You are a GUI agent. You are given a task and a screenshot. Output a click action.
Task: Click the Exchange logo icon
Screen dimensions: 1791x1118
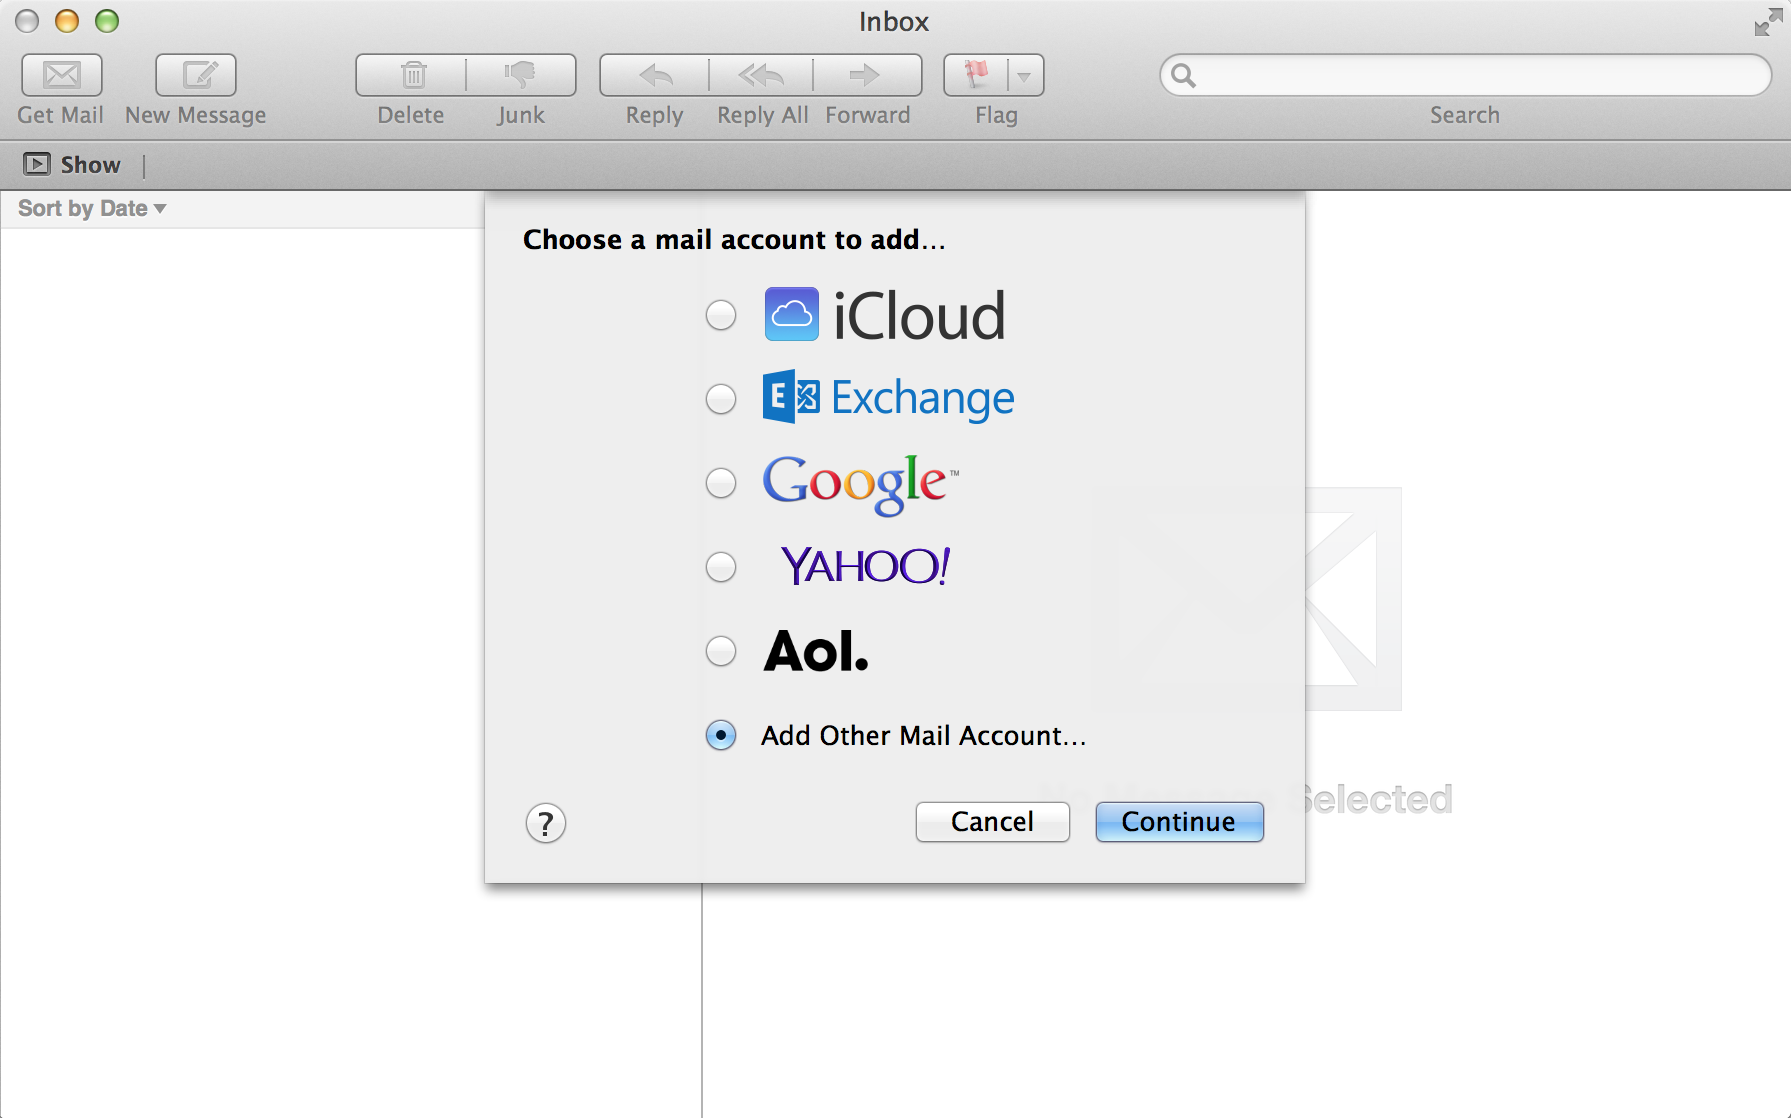coord(791,397)
